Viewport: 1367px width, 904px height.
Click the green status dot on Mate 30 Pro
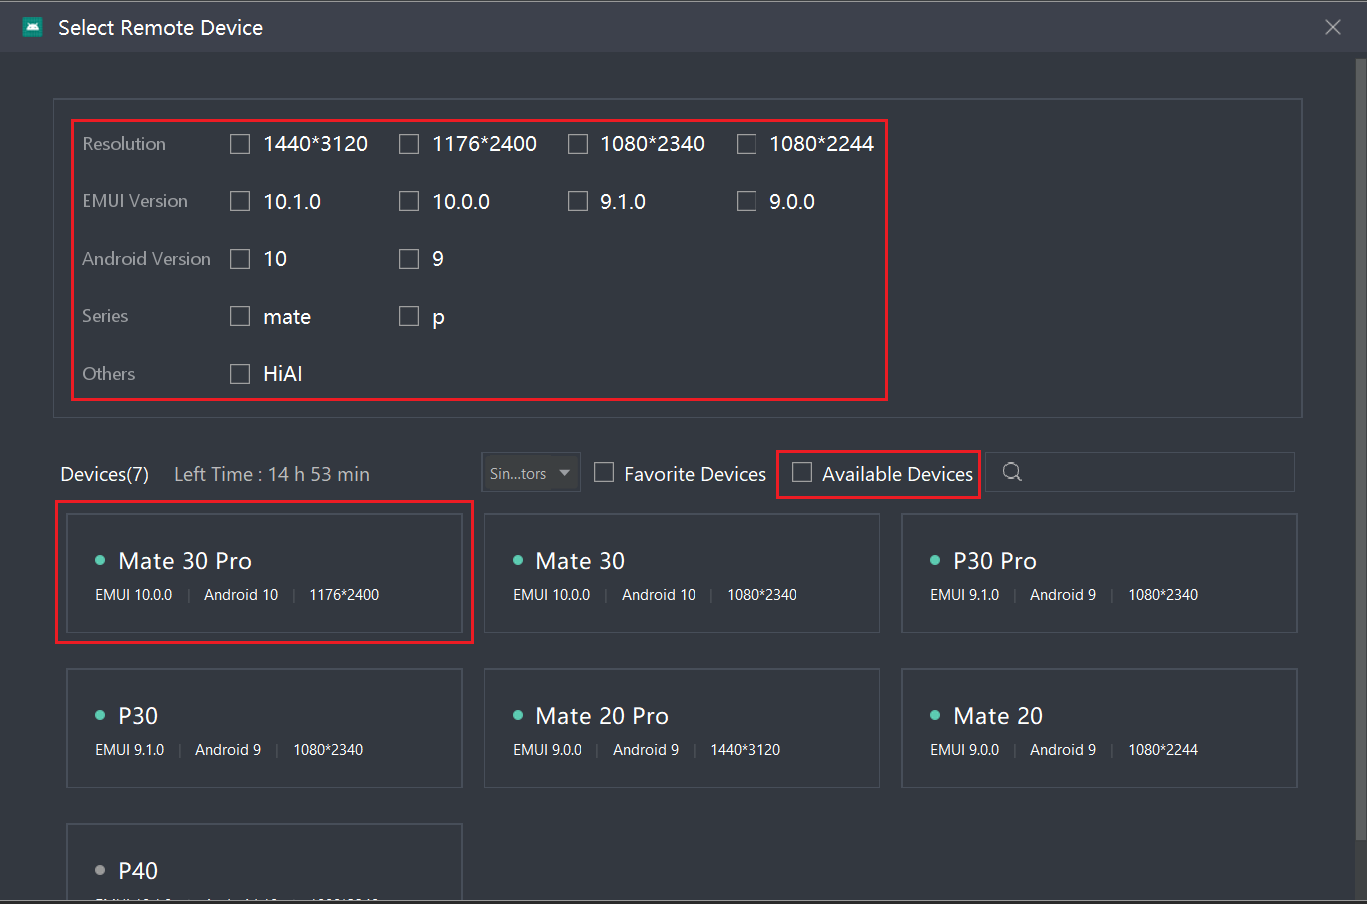coord(100,560)
